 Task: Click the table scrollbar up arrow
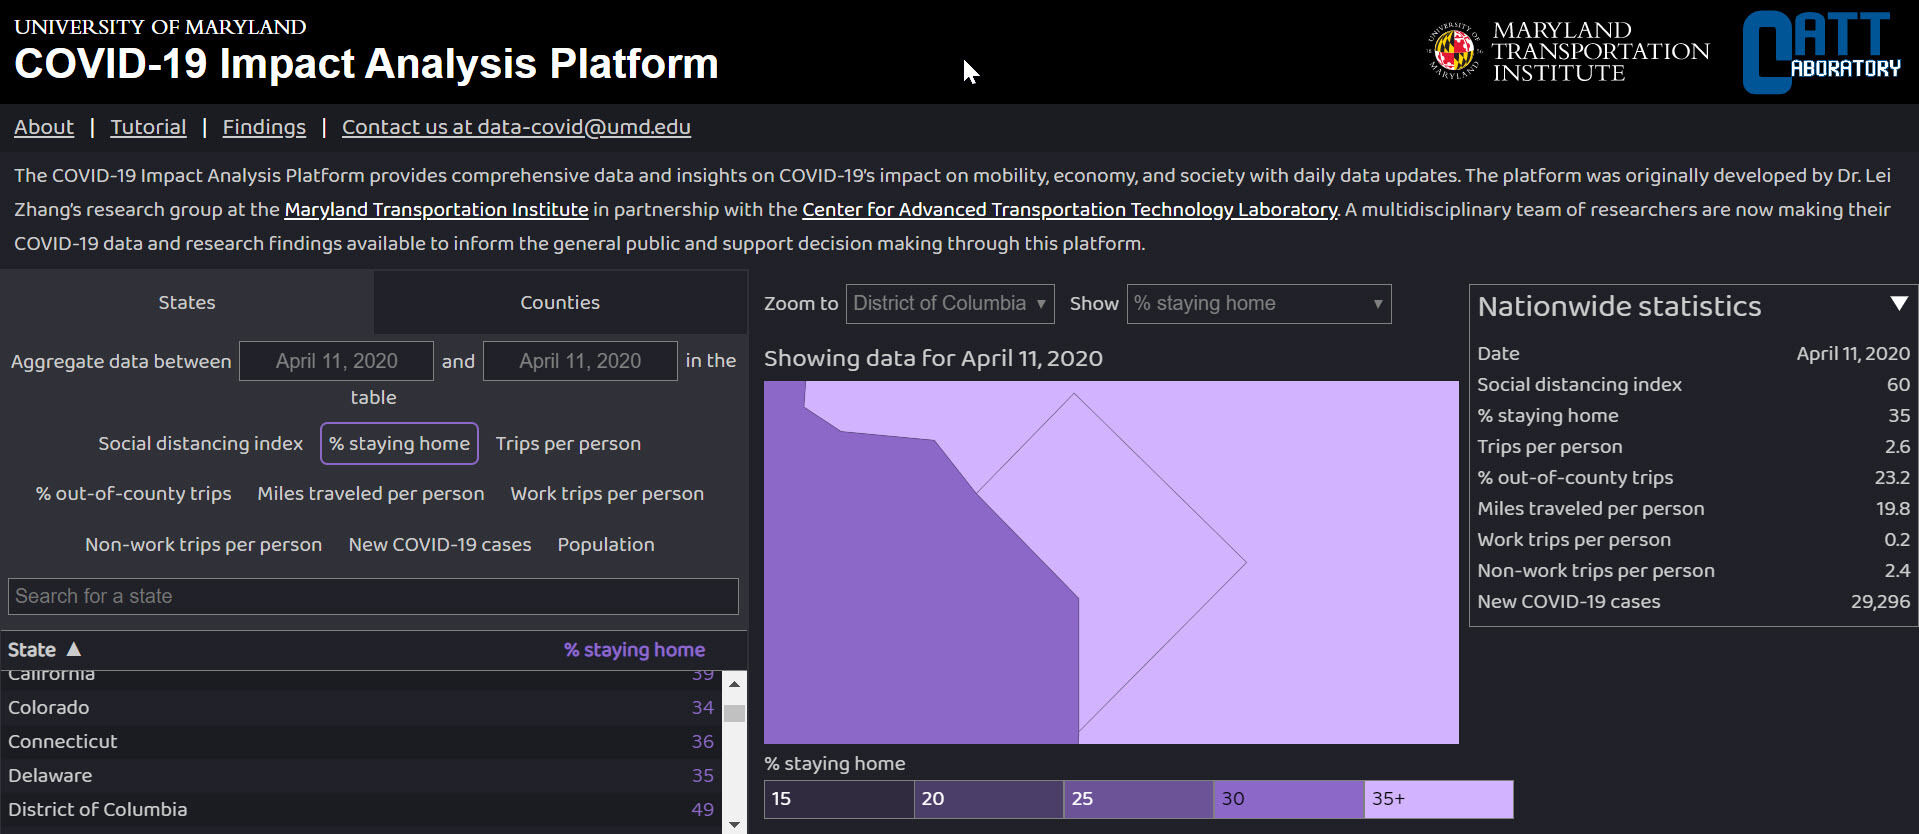[x=735, y=685]
